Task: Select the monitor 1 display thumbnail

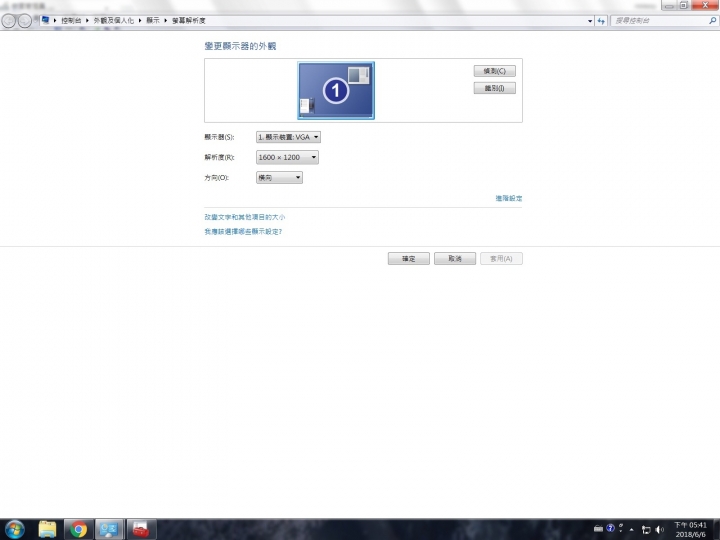Action: 336,90
